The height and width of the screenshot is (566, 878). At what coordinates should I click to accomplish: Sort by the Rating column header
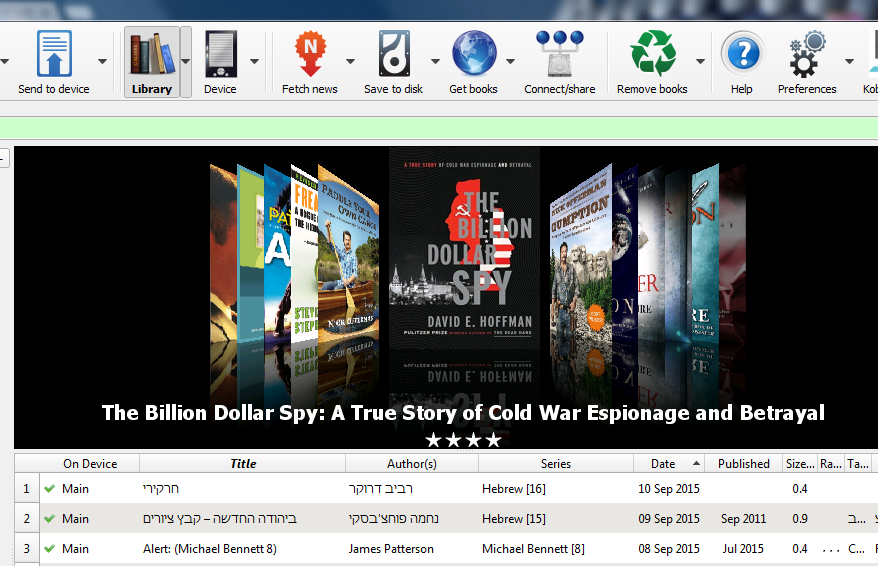[x=831, y=464]
